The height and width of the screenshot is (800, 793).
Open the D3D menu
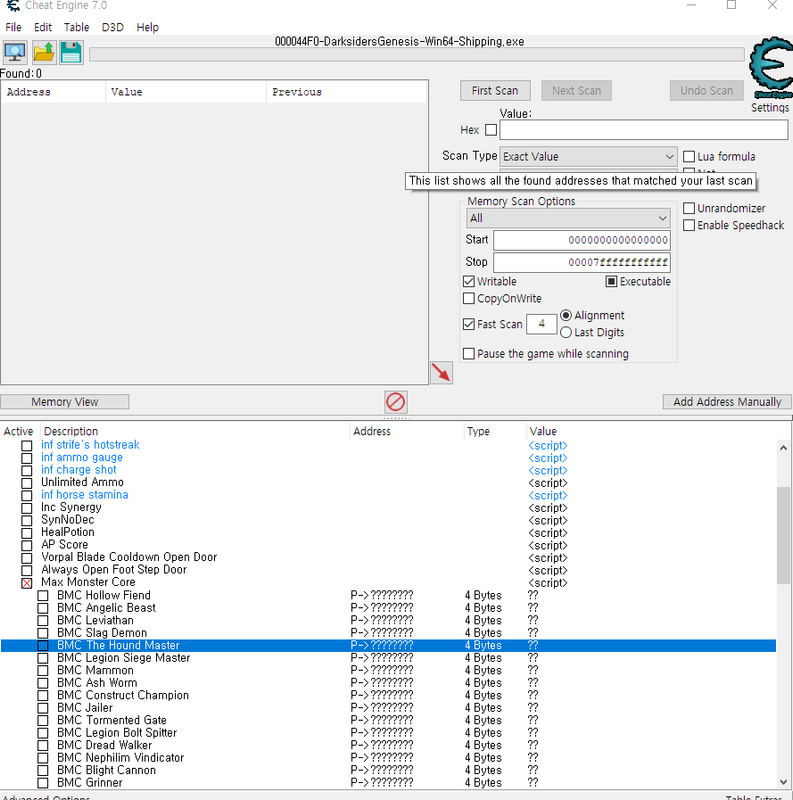113,27
